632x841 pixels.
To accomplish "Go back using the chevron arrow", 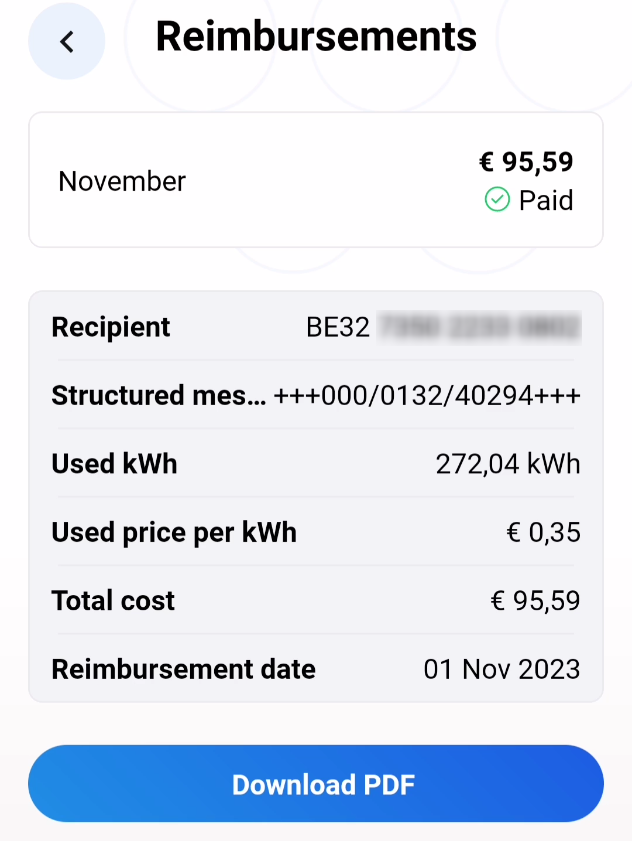I will click(66, 41).
